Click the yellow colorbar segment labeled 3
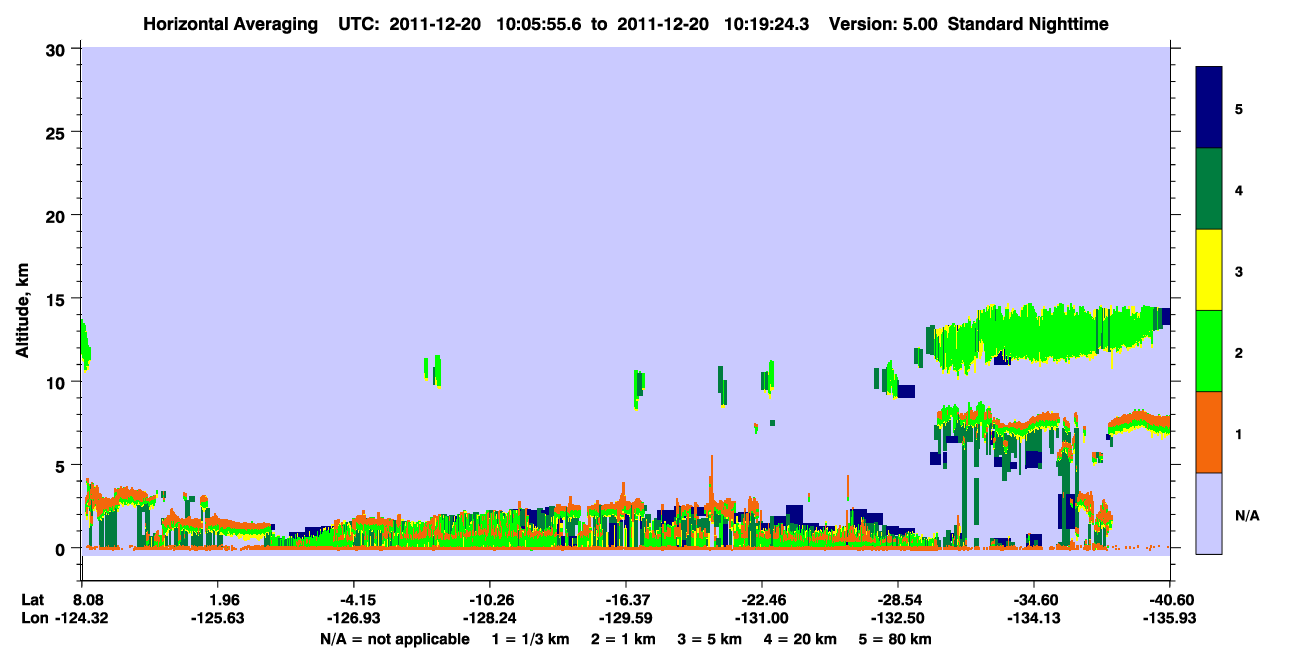Image resolution: width=1300 pixels, height=667 pixels. pyautogui.click(x=1209, y=270)
